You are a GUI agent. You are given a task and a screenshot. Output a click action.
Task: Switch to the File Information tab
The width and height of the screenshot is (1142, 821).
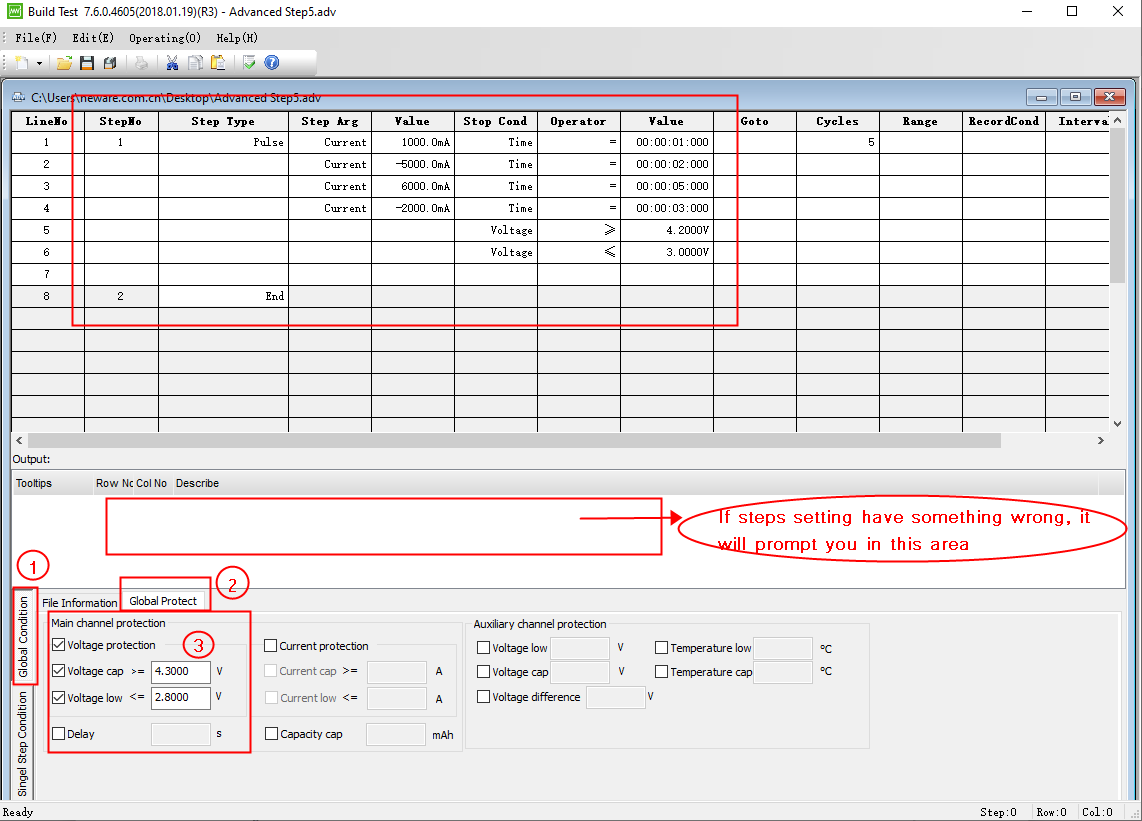click(79, 602)
